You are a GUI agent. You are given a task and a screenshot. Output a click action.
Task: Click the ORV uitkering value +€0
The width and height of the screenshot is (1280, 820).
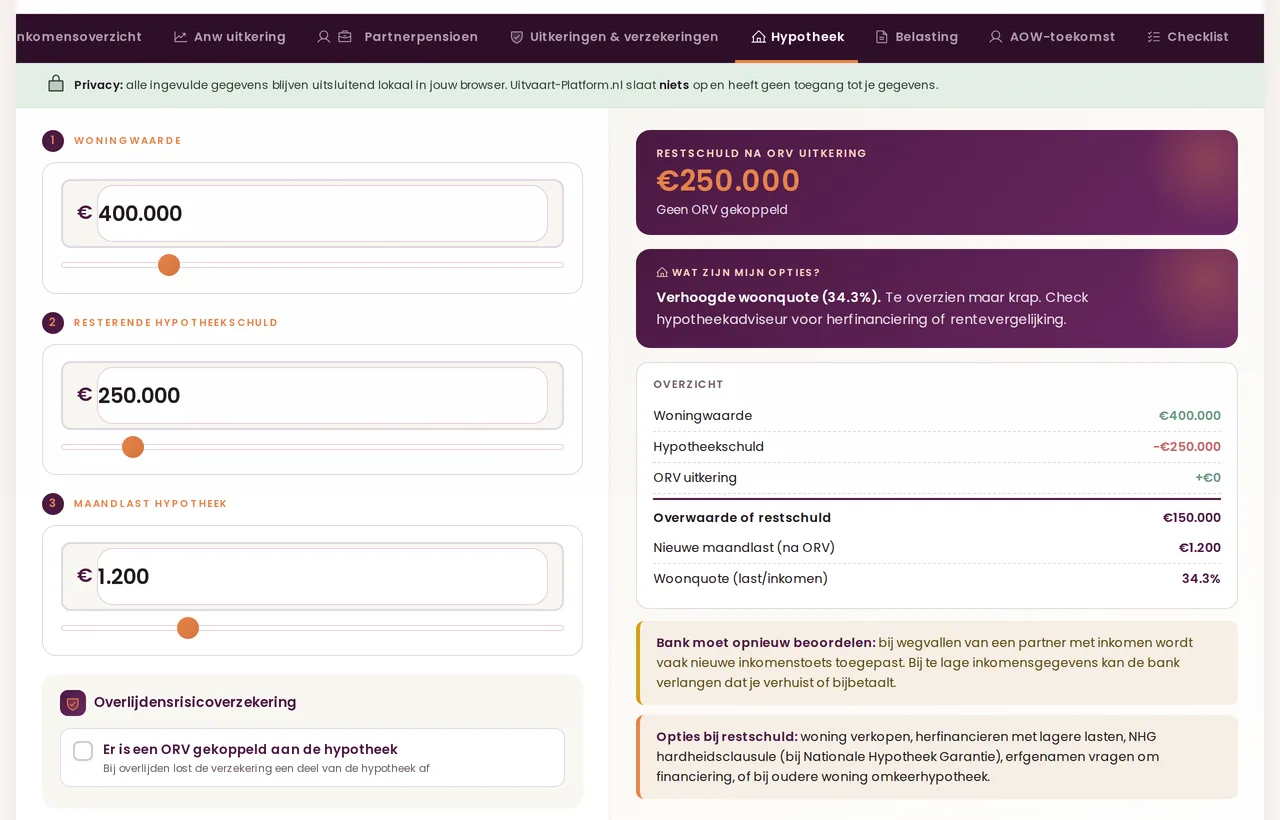pos(1208,478)
